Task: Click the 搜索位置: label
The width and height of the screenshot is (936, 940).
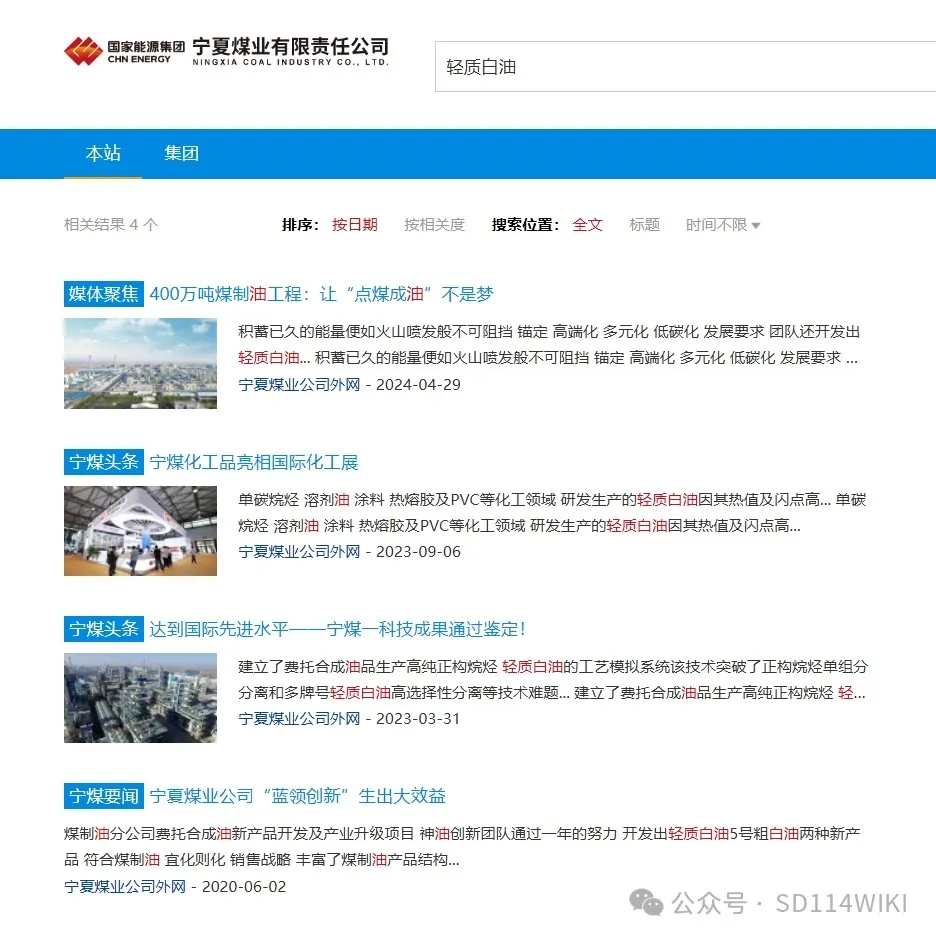Action: 525,225
